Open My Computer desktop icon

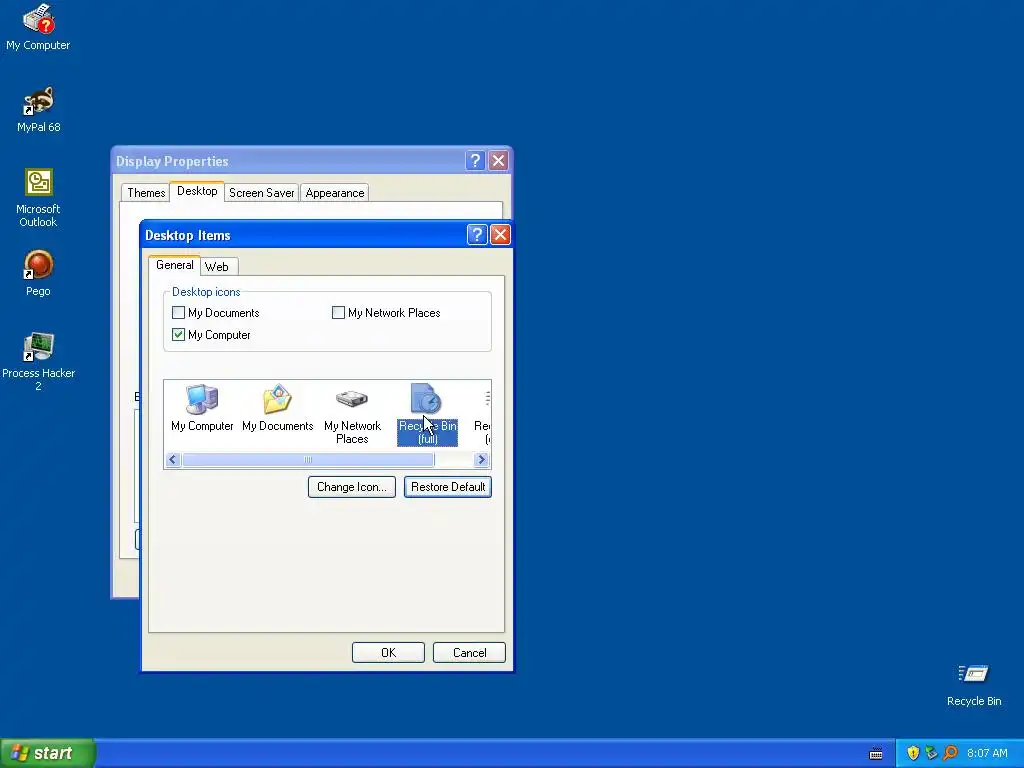click(38, 27)
